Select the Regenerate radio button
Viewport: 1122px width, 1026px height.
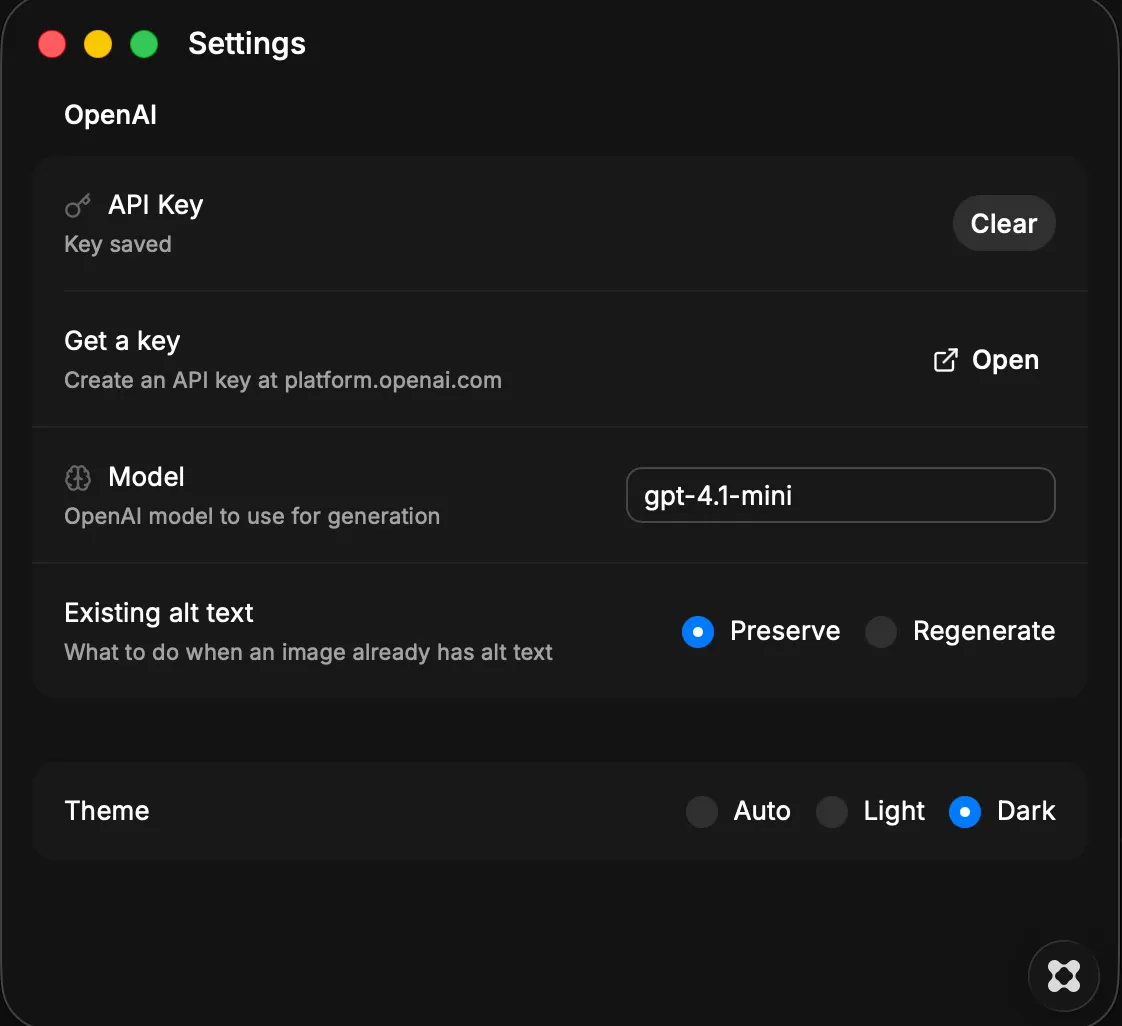[x=881, y=632]
